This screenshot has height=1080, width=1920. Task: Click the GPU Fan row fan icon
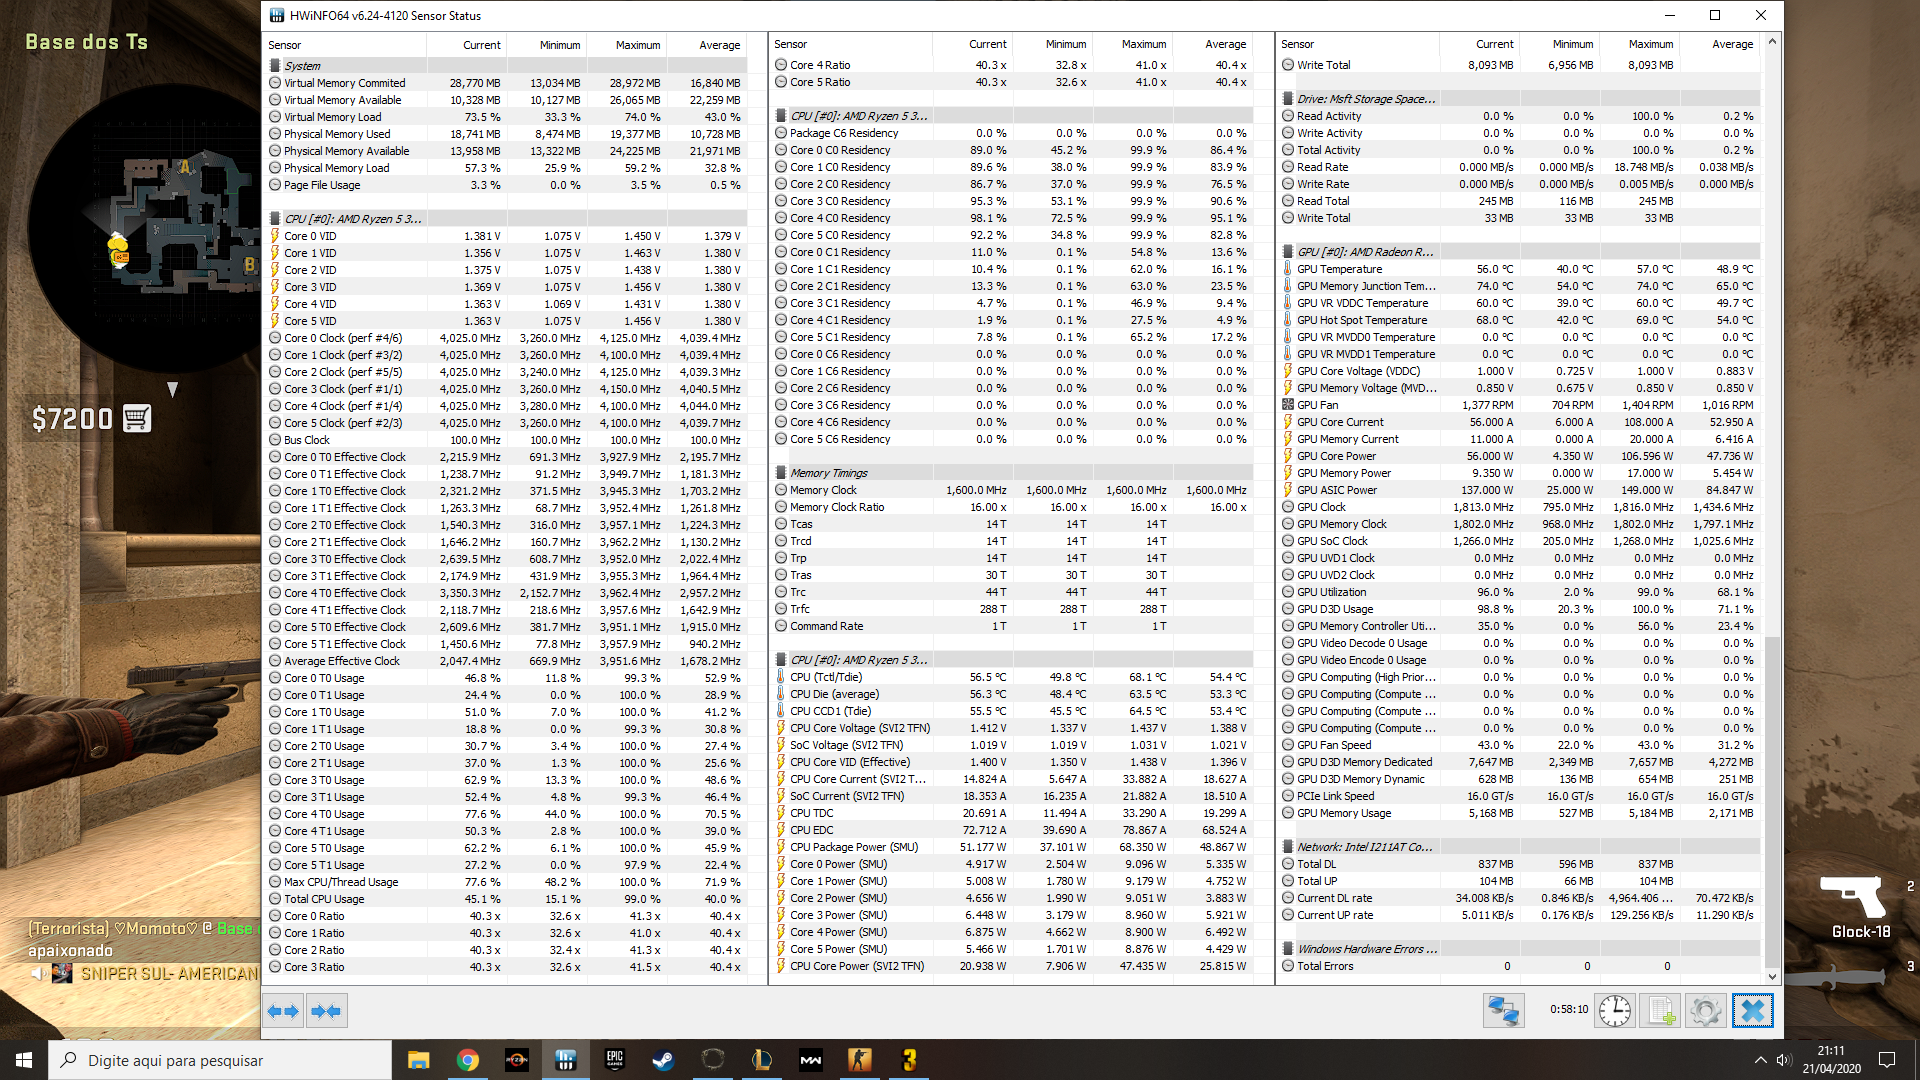pos(1288,405)
